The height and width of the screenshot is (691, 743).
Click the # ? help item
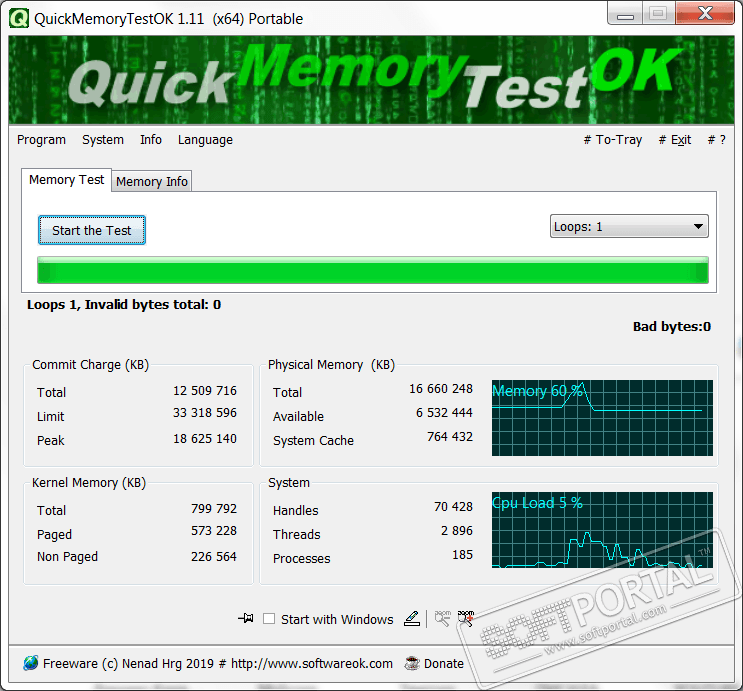pyautogui.click(x=716, y=140)
